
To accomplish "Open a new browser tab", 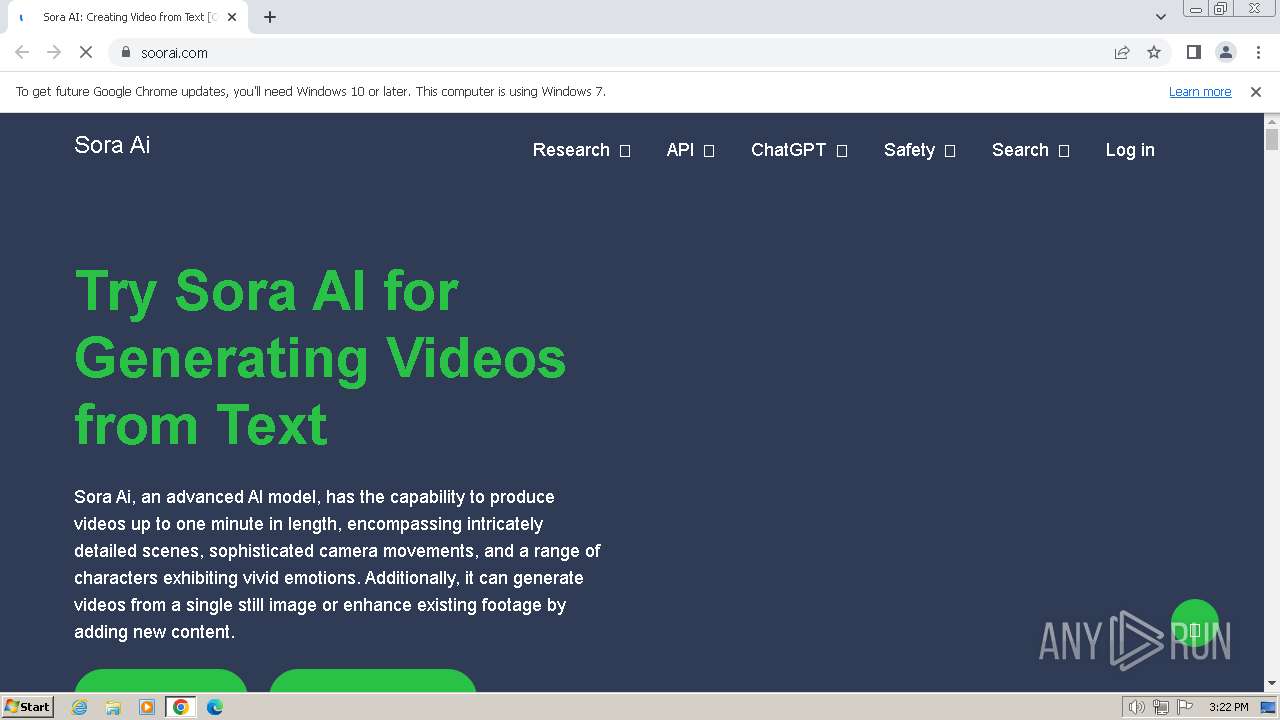I will pyautogui.click(x=270, y=17).
